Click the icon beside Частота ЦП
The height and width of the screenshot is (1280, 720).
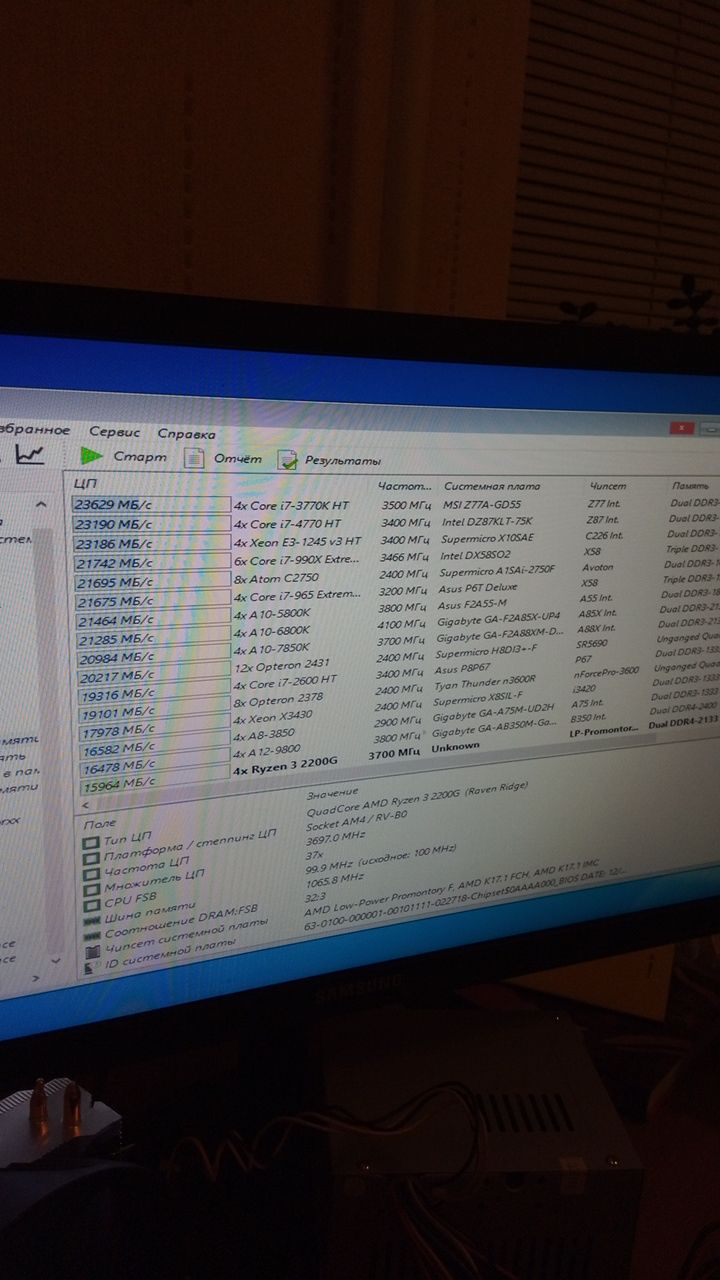tap(90, 874)
